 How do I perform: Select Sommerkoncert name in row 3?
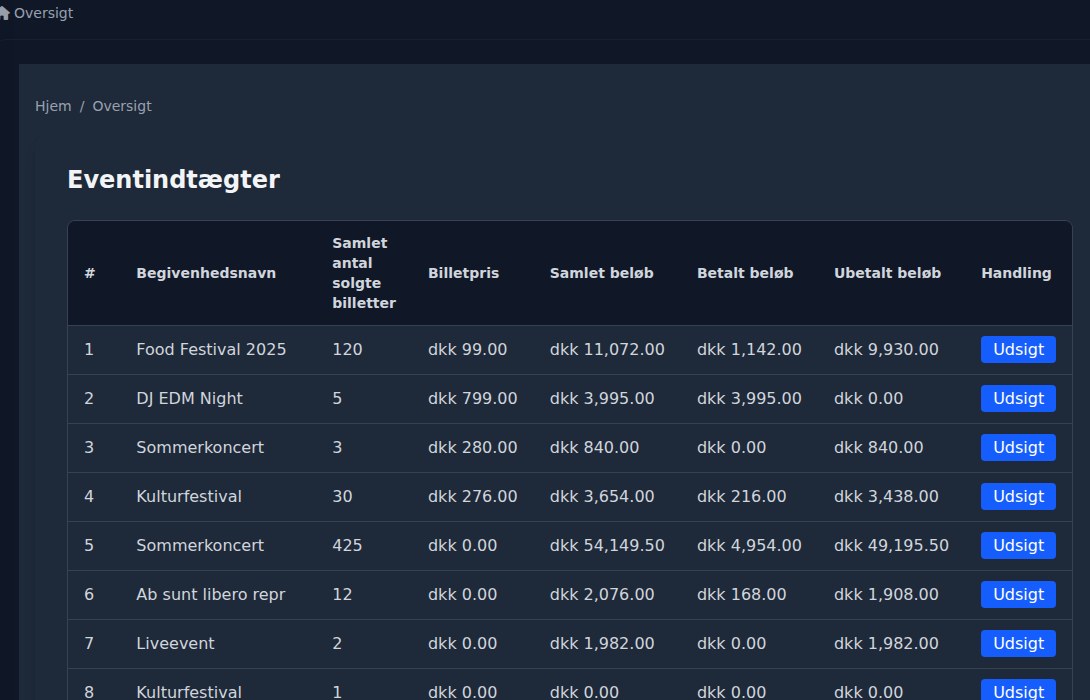click(x=200, y=448)
